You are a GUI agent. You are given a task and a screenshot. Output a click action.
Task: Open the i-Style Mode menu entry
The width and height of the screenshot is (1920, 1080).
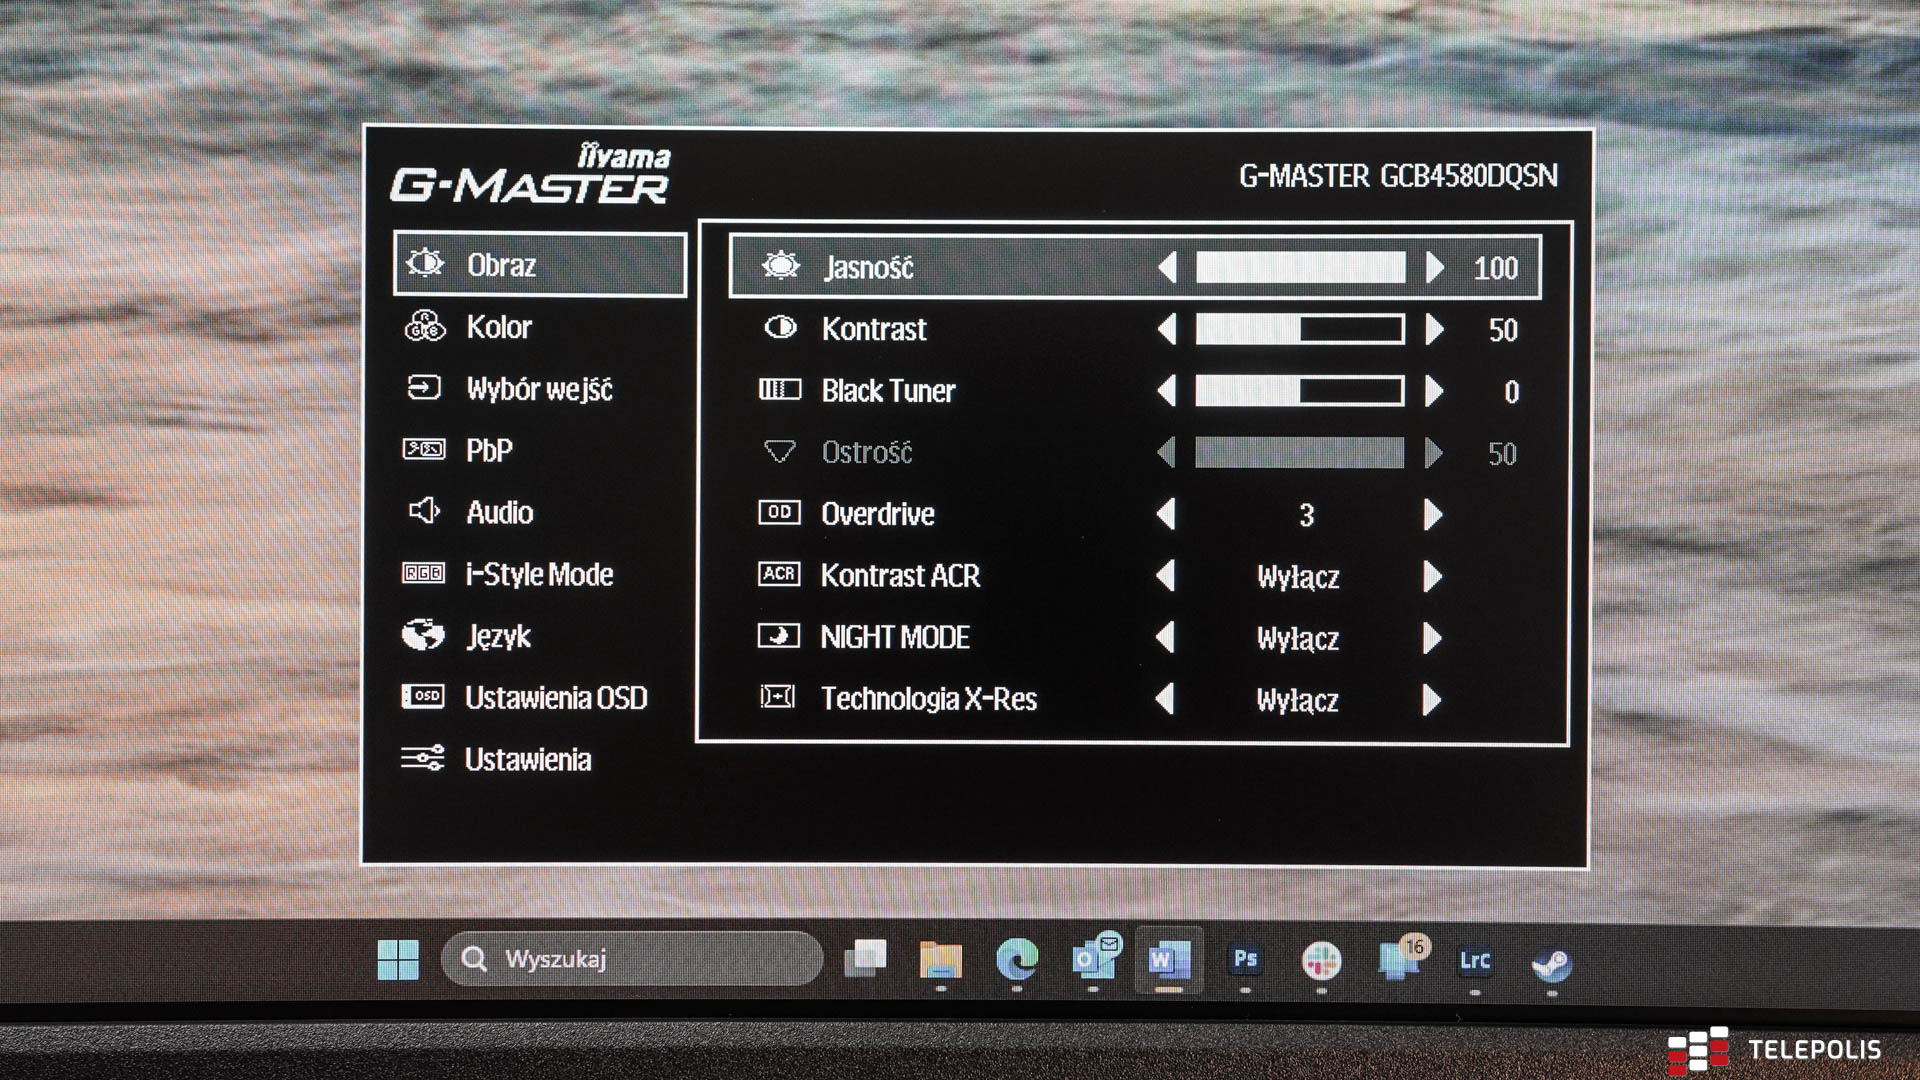pyautogui.click(x=538, y=574)
